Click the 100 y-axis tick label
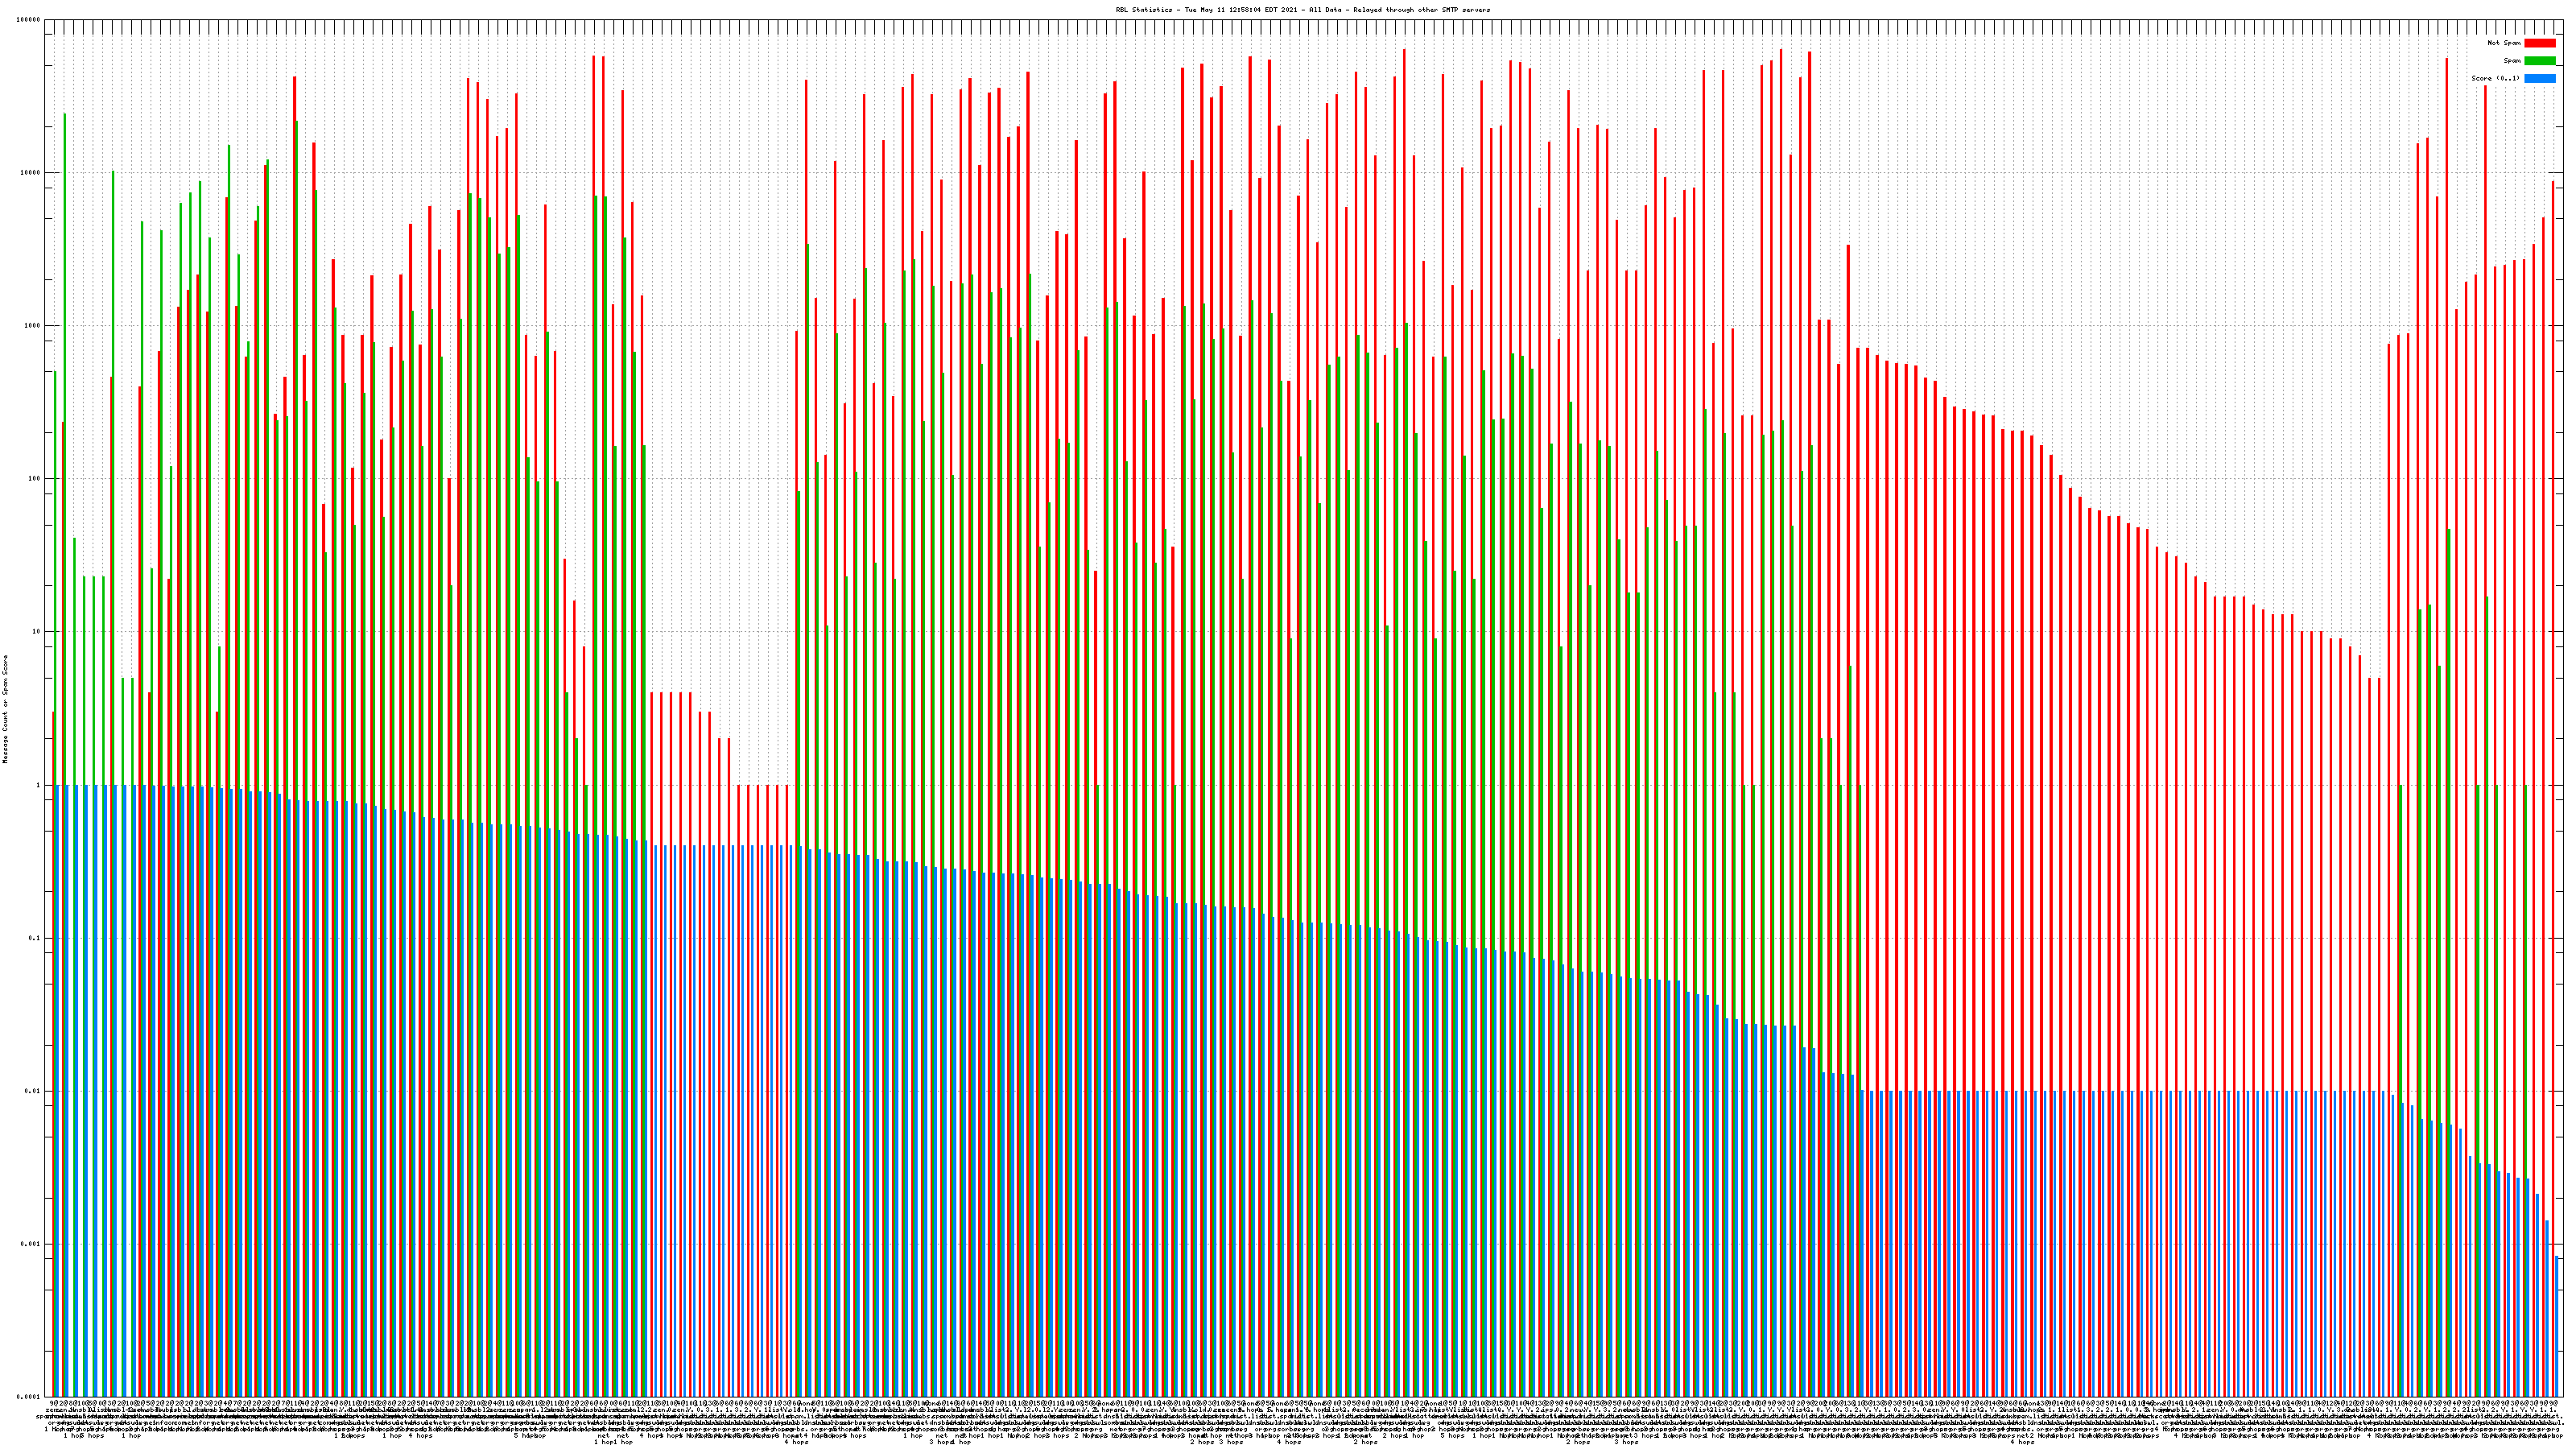This screenshot has width=2576, height=1449. [x=35, y=479]
